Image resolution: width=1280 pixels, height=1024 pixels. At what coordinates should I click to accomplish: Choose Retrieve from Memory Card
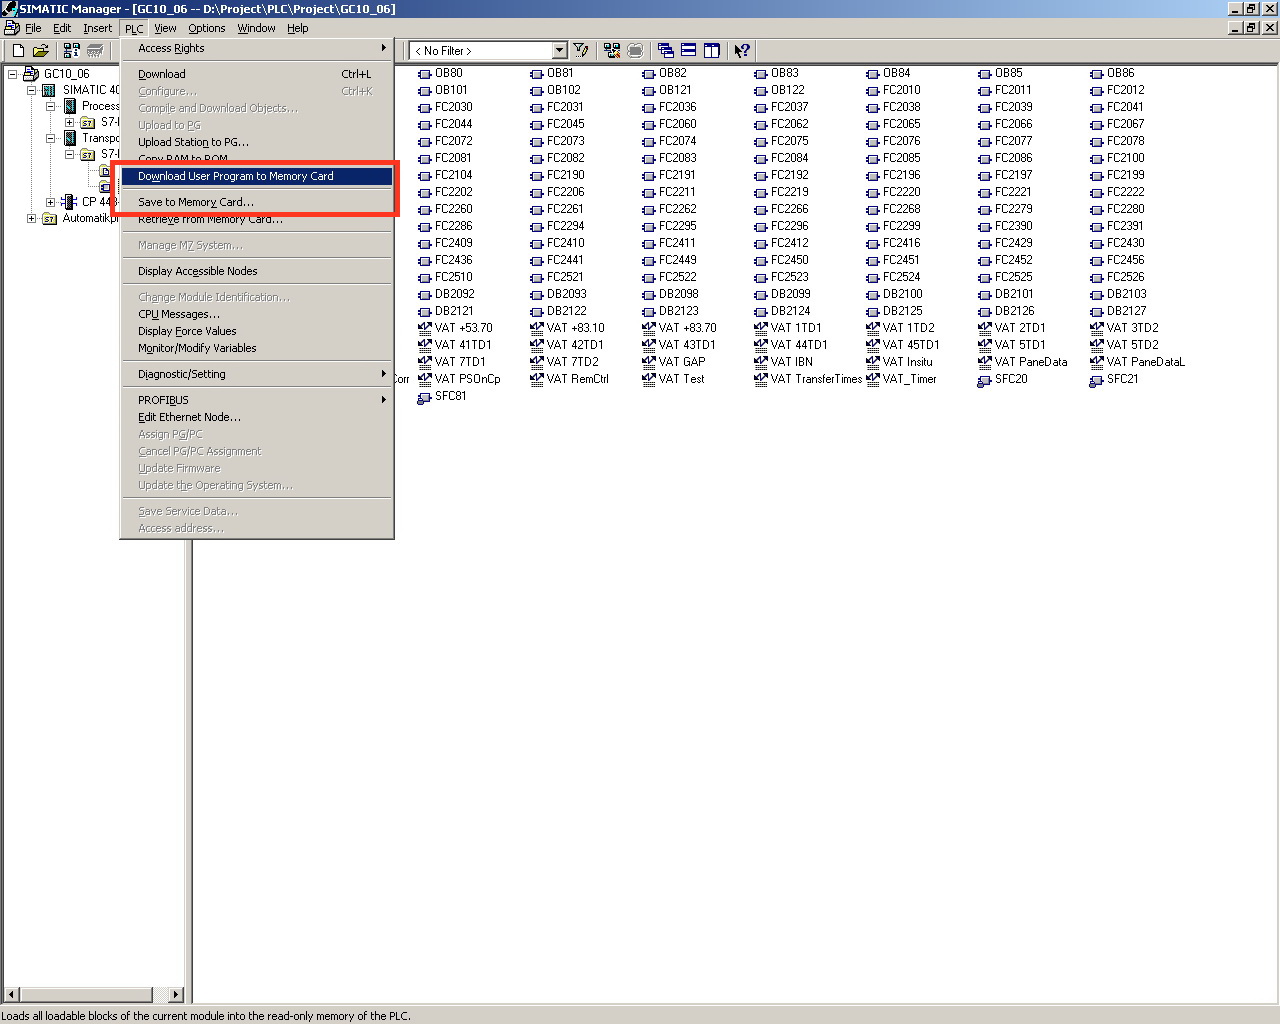coord(257,219)
